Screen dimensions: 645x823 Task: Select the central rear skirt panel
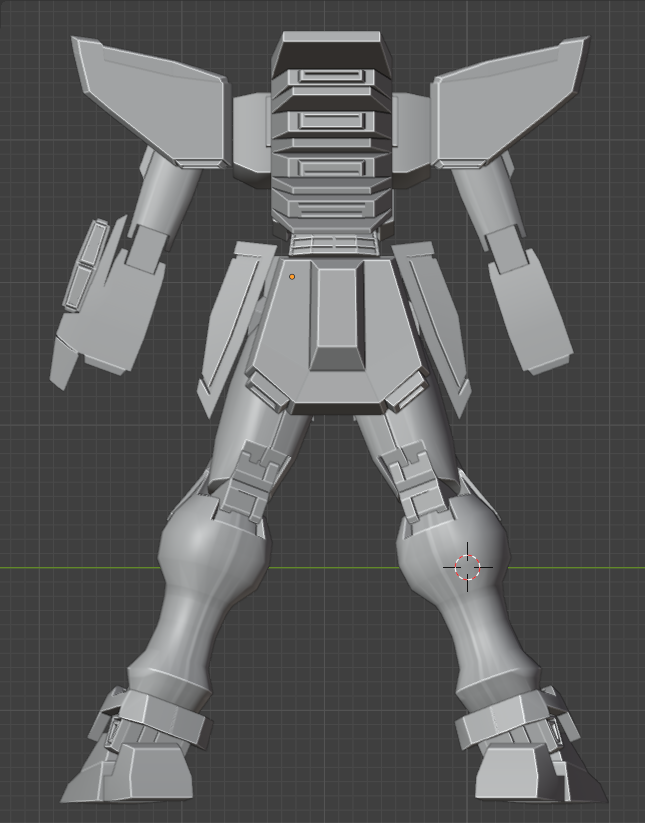click(x=336, y=320)
